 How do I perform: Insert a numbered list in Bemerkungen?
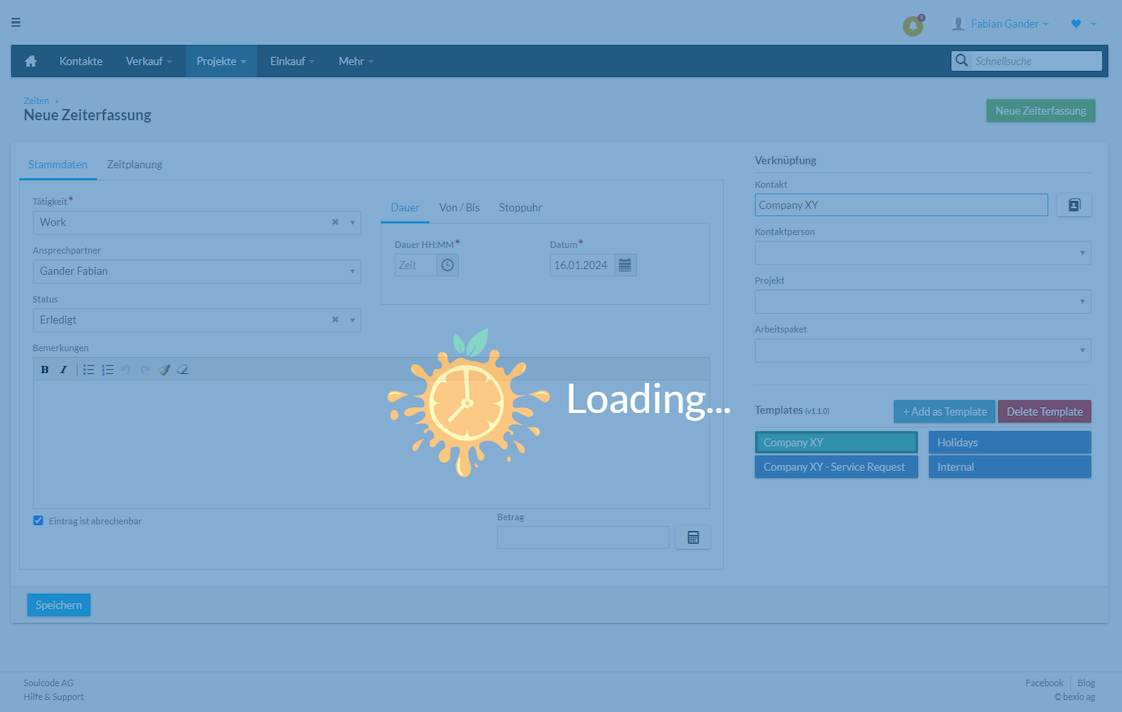[107, 369]
